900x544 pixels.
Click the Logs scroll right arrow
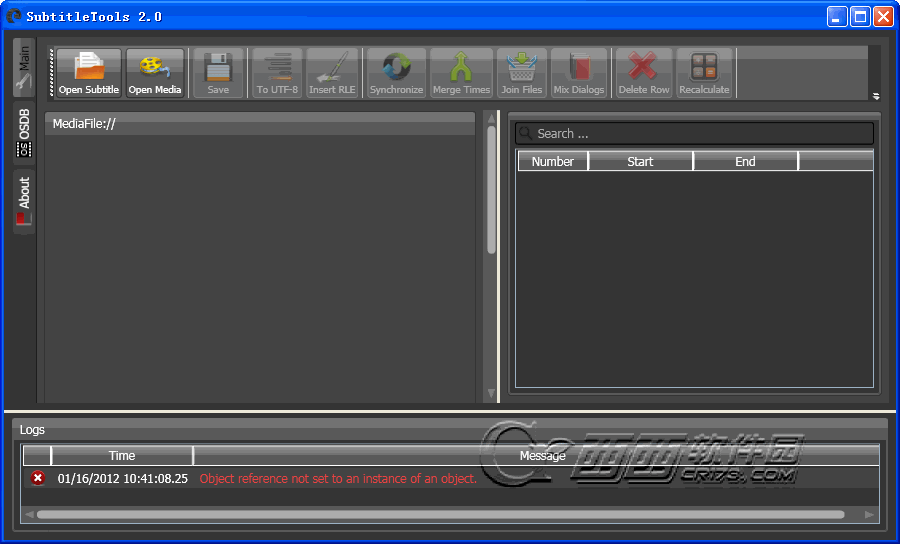pyautogui.click(x=870, y=515)
